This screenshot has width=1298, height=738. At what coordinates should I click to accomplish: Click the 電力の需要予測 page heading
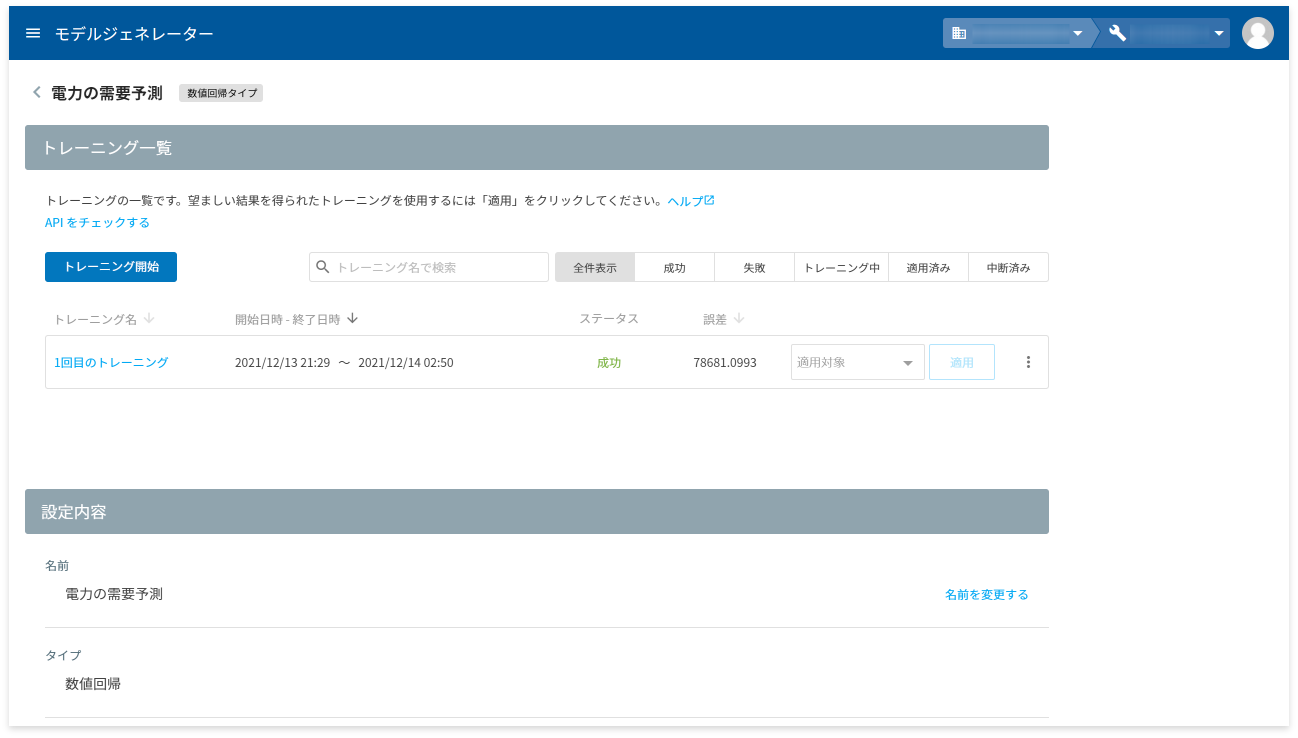(107, 93)
